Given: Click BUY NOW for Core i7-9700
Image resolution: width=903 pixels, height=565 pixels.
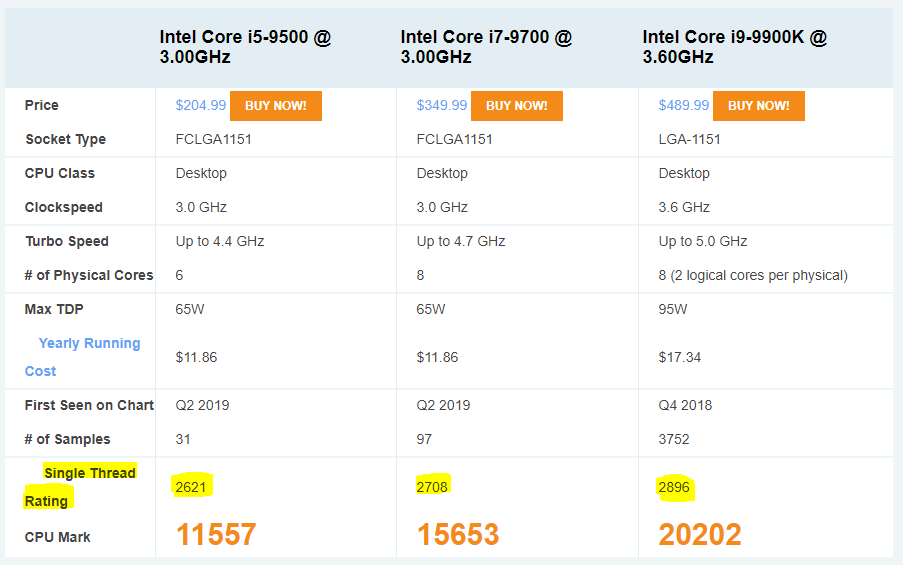Looking at the screenshot, I should (517, 105).
